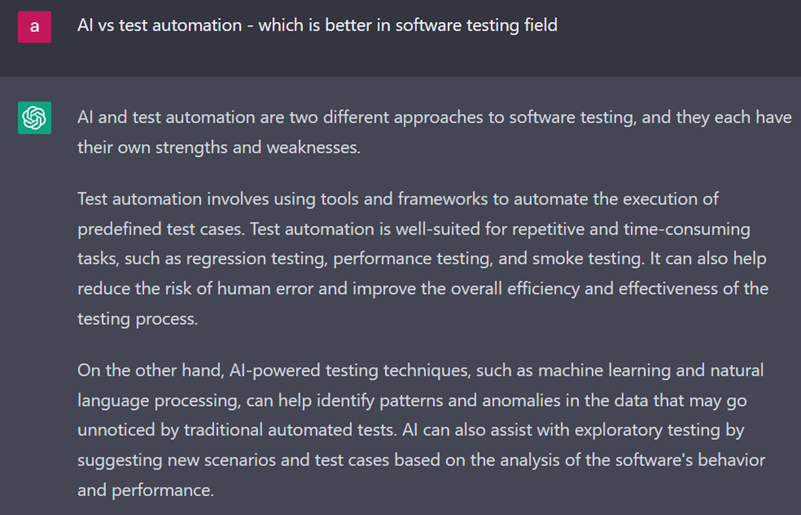
Task: Click the green ChatGPT logo icon
Action: 34,118
